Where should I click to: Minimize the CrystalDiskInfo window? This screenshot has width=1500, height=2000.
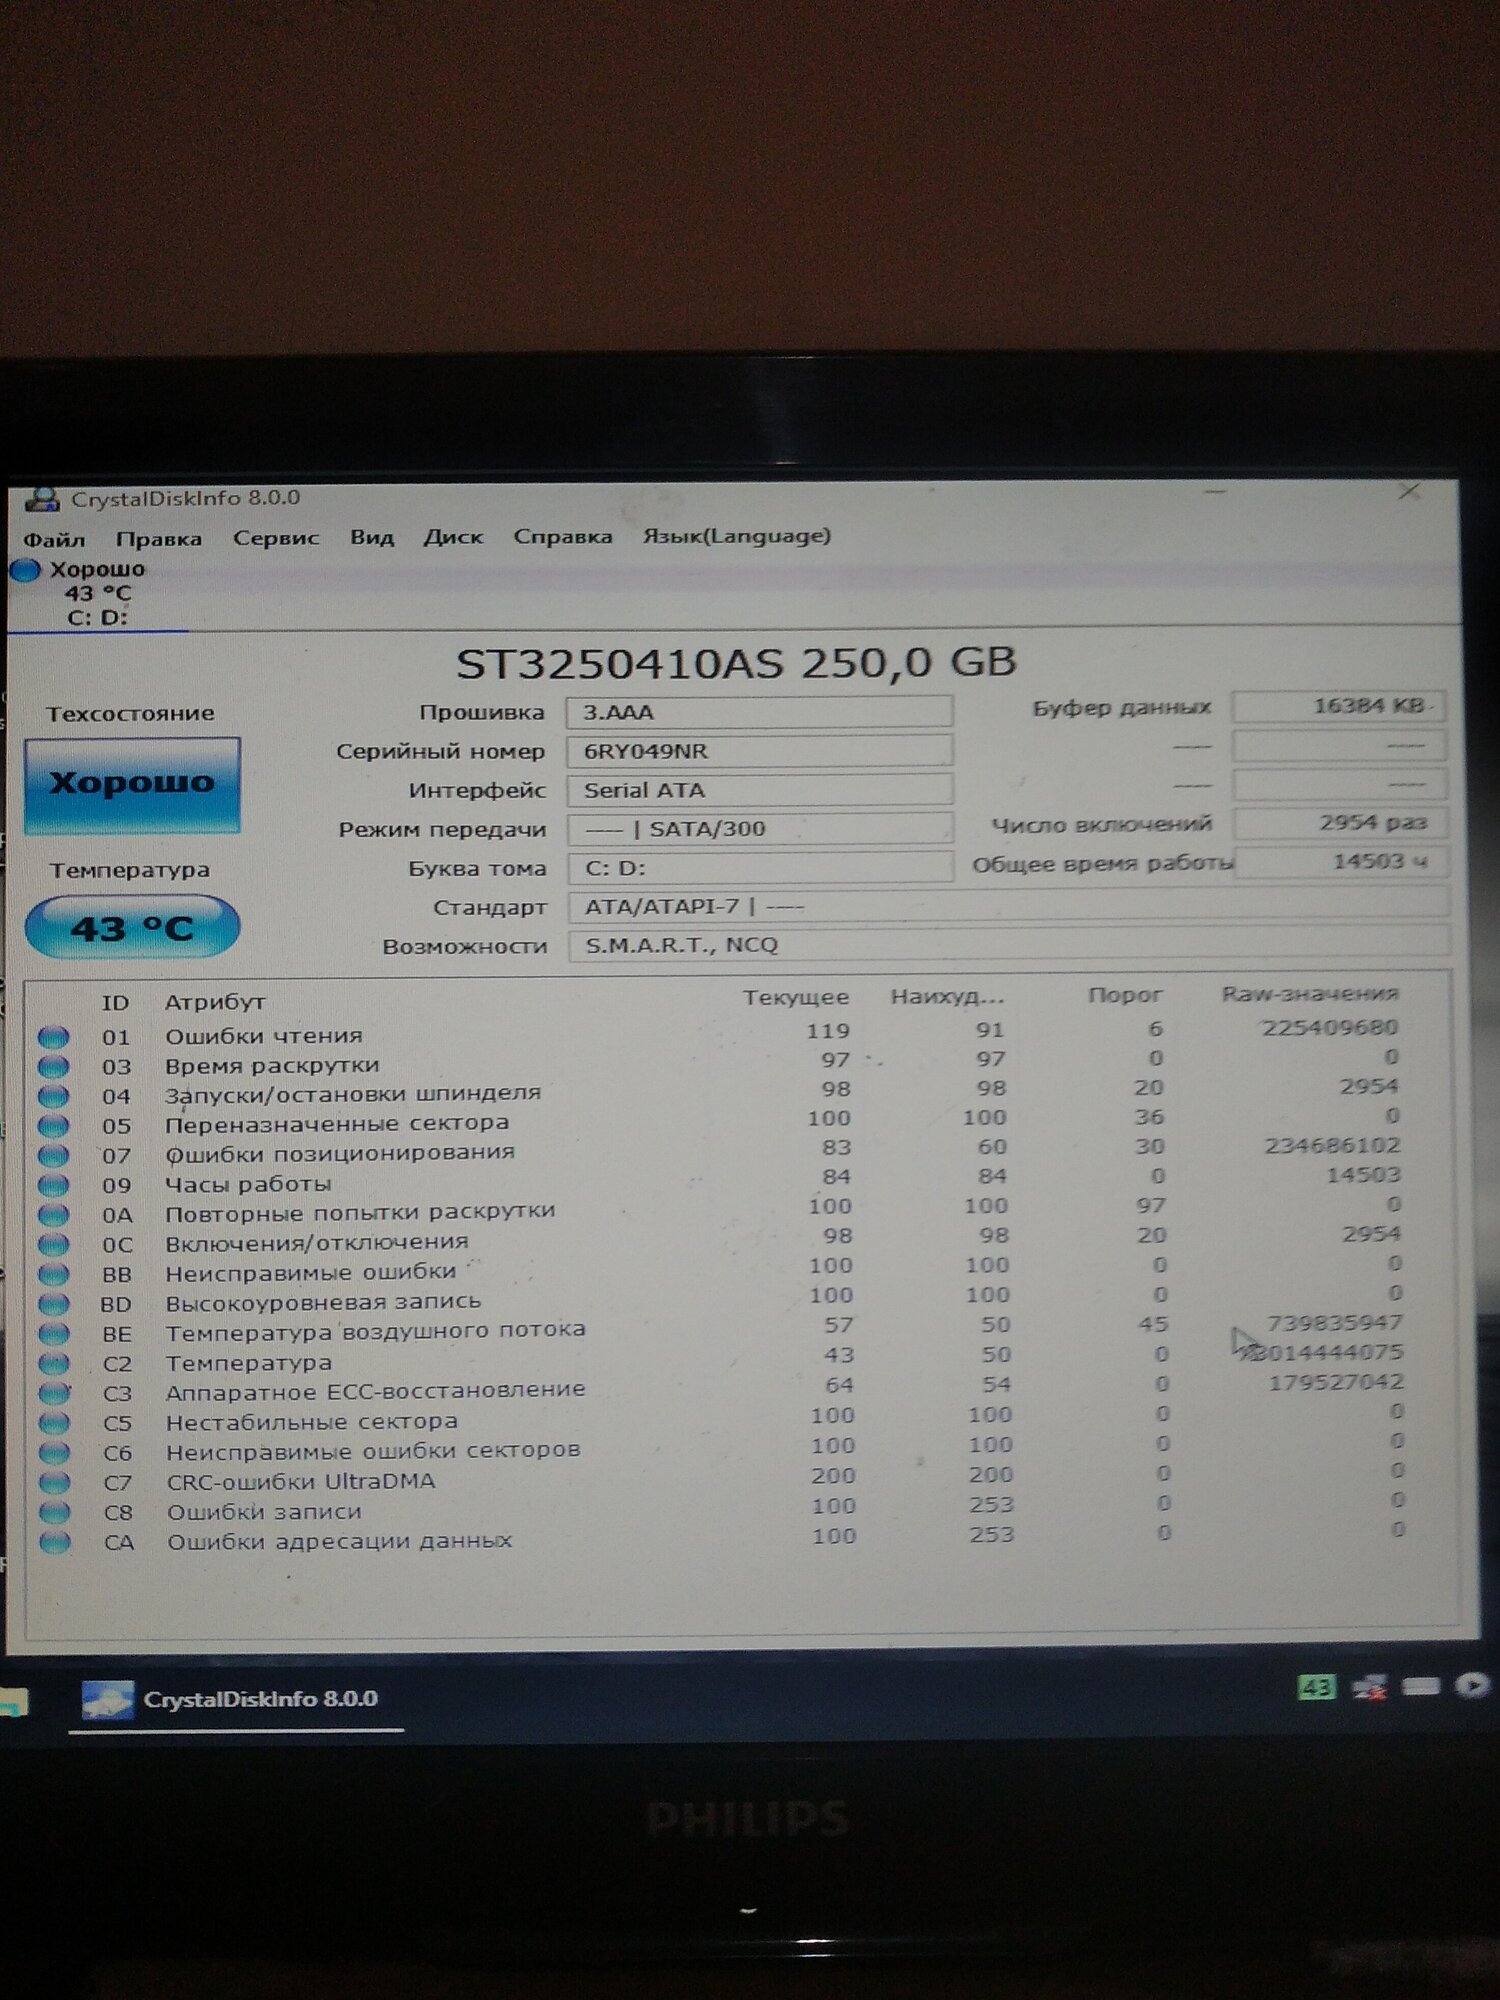pyautogui.click(x=1215, y=492)
